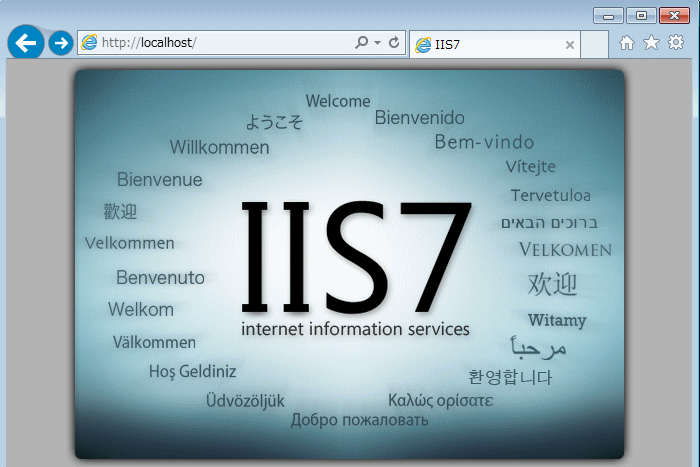The width and height of the screenshot is (700, 467).
Task: Close the Internet Explorer window
Action: 675,16
